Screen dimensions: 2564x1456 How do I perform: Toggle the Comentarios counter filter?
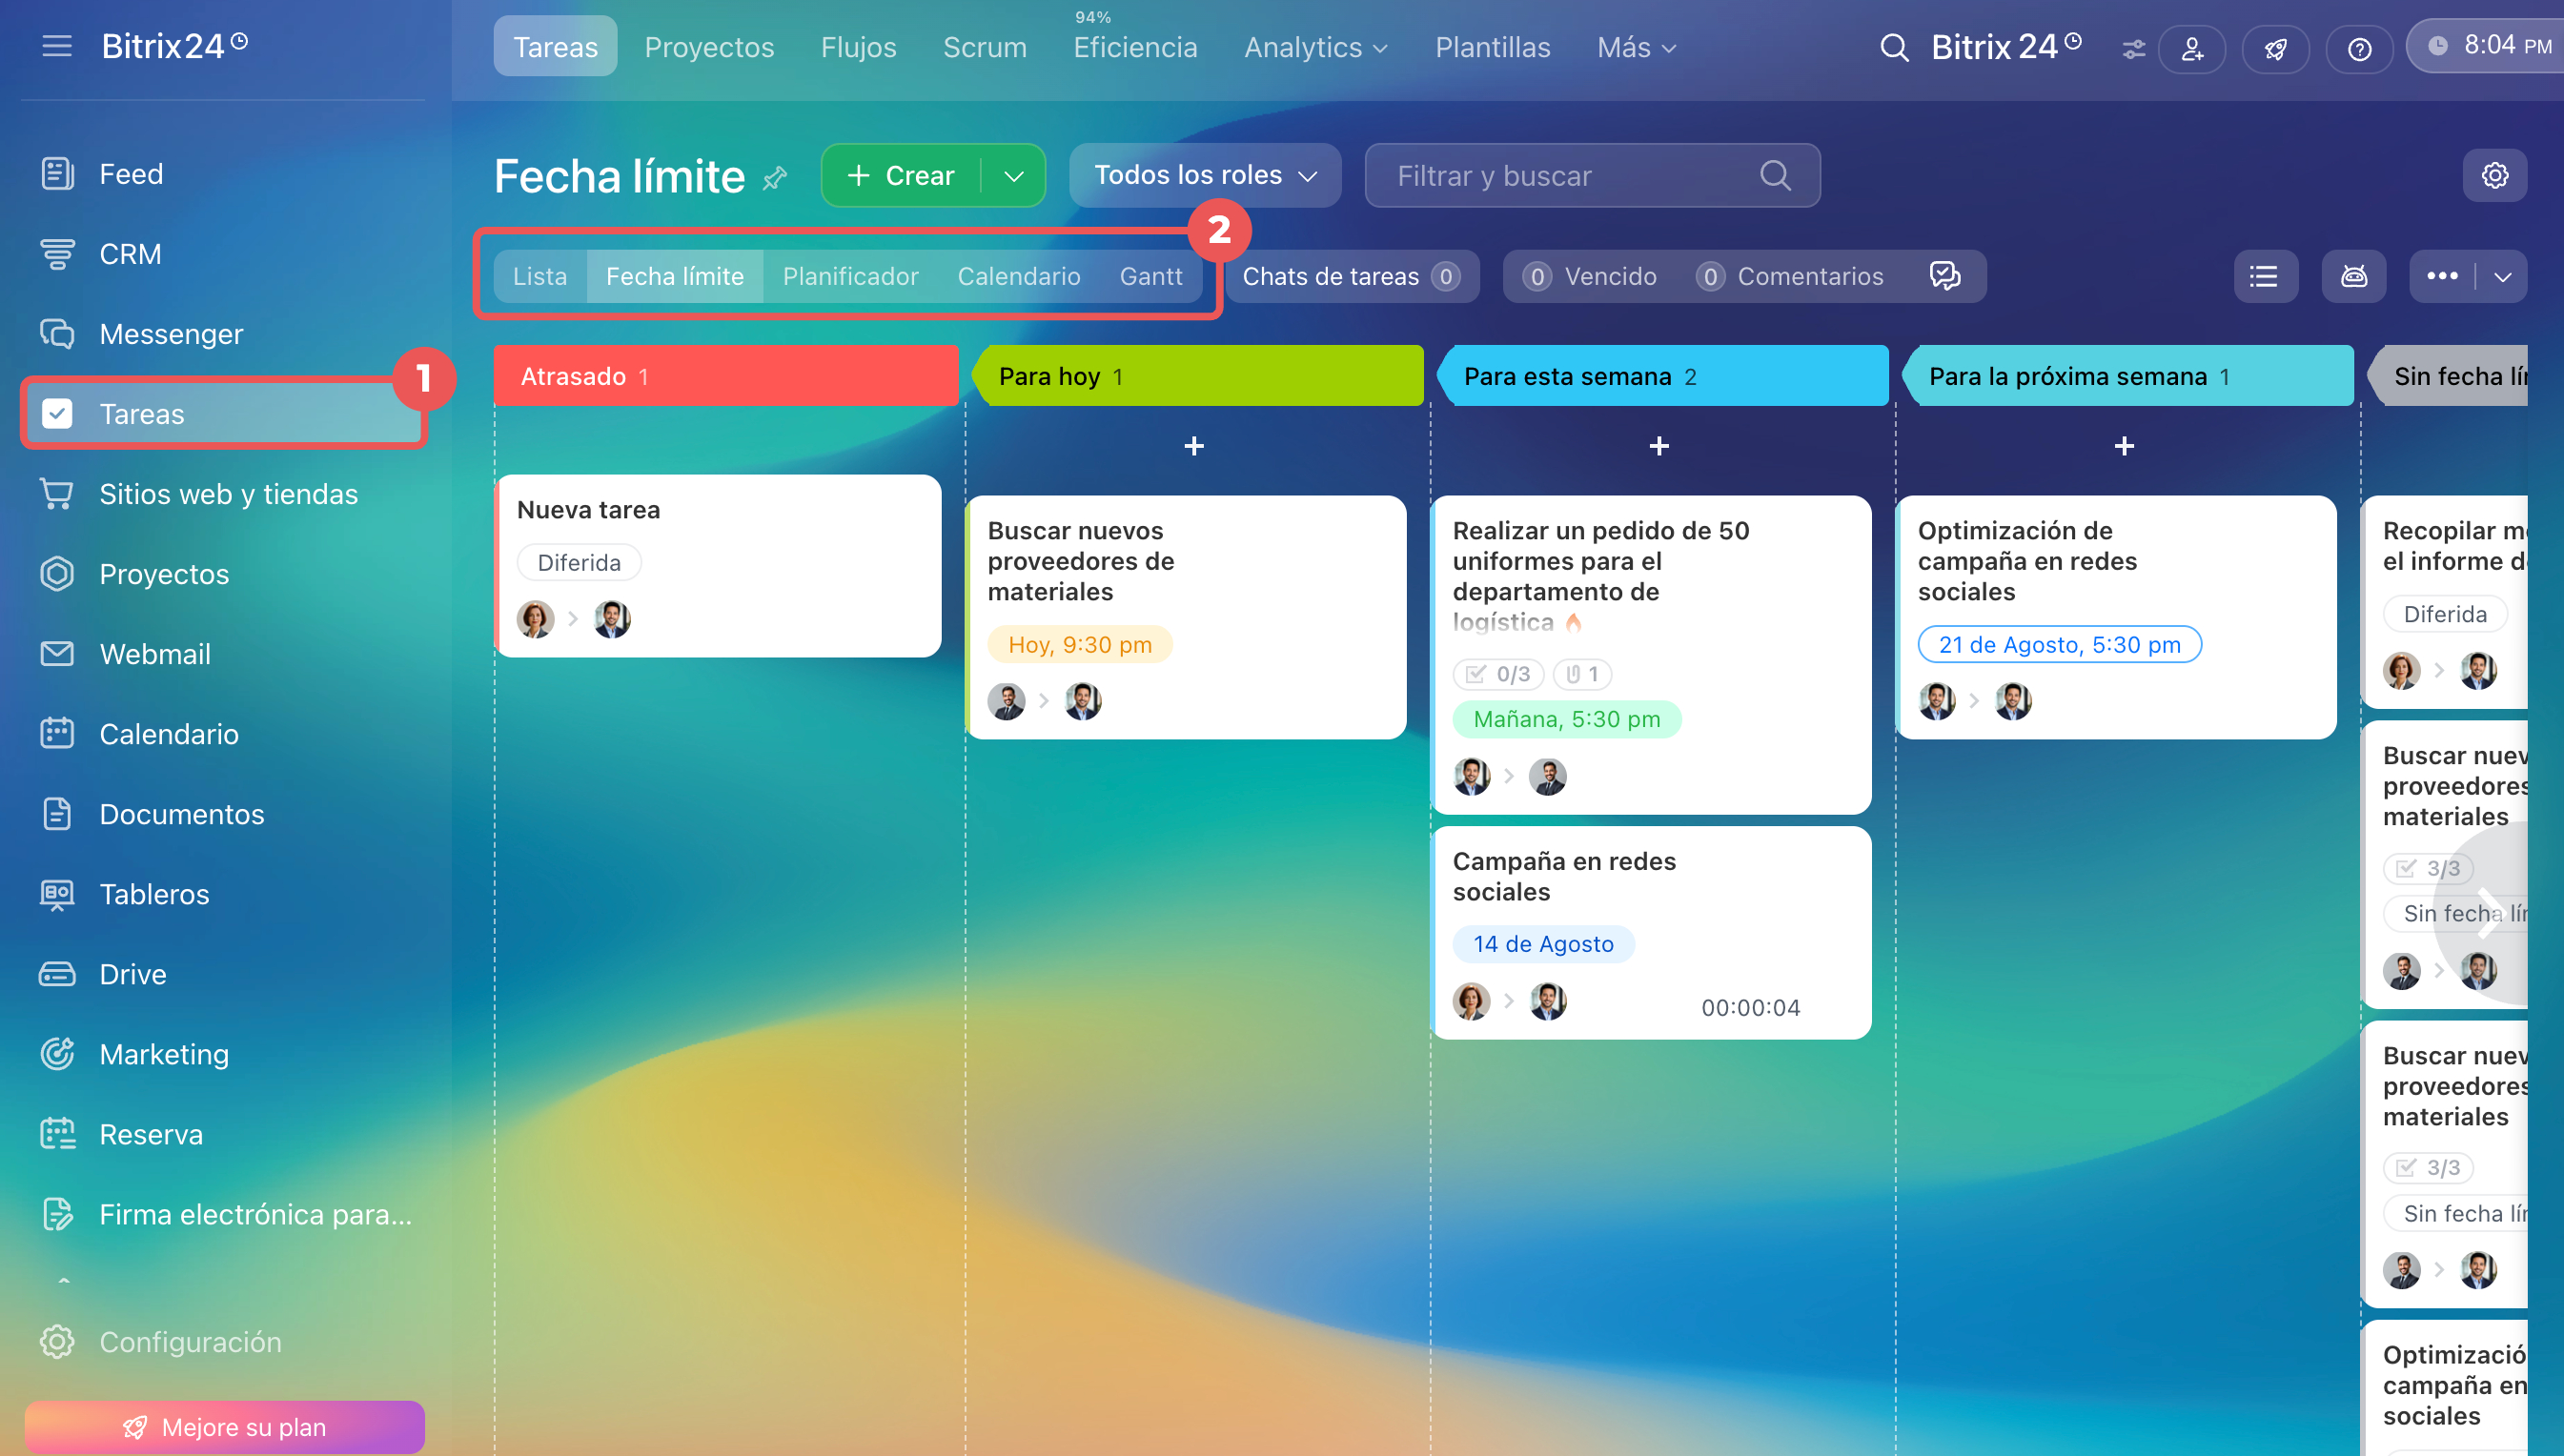tap(1789, 276)
